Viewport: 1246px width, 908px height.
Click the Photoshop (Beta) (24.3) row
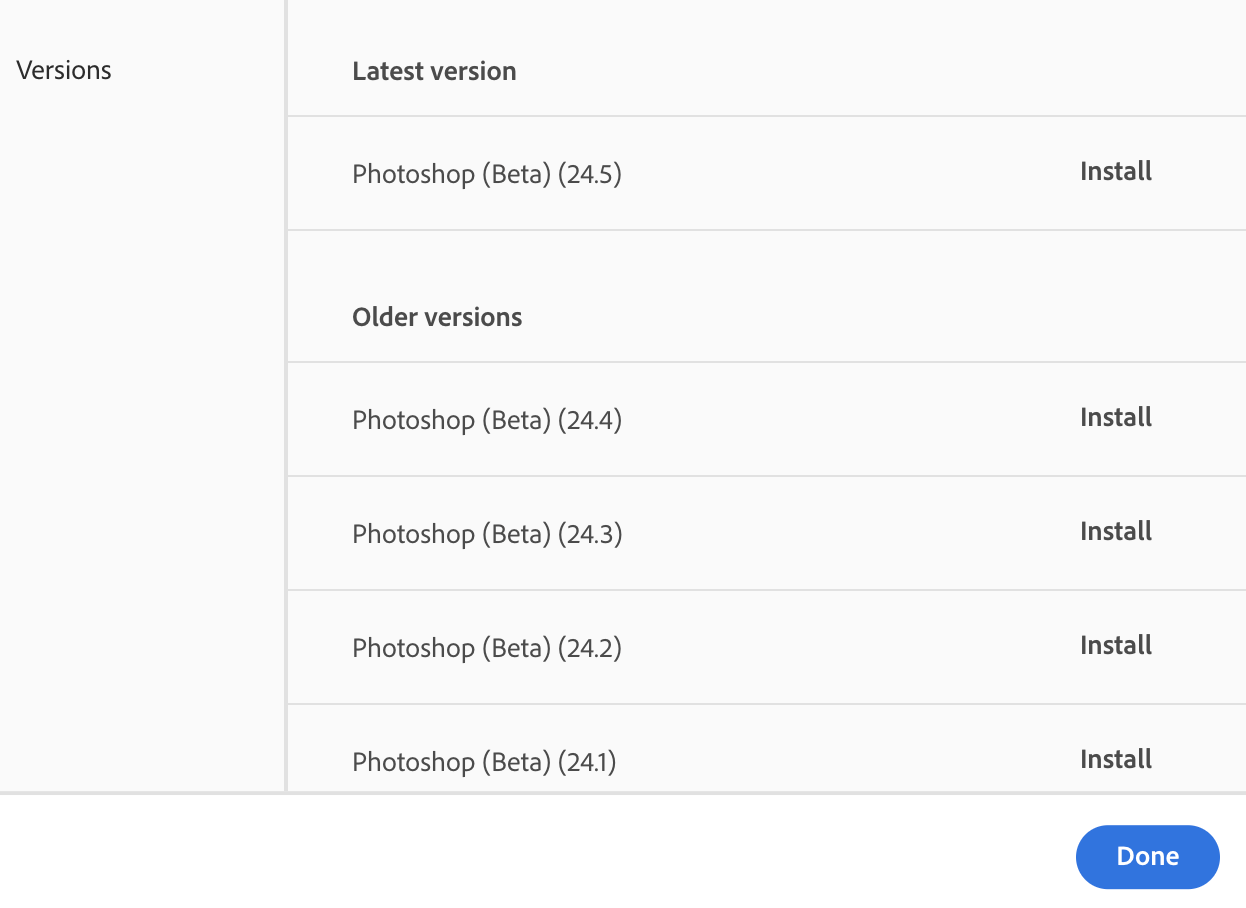pos(486,534)
